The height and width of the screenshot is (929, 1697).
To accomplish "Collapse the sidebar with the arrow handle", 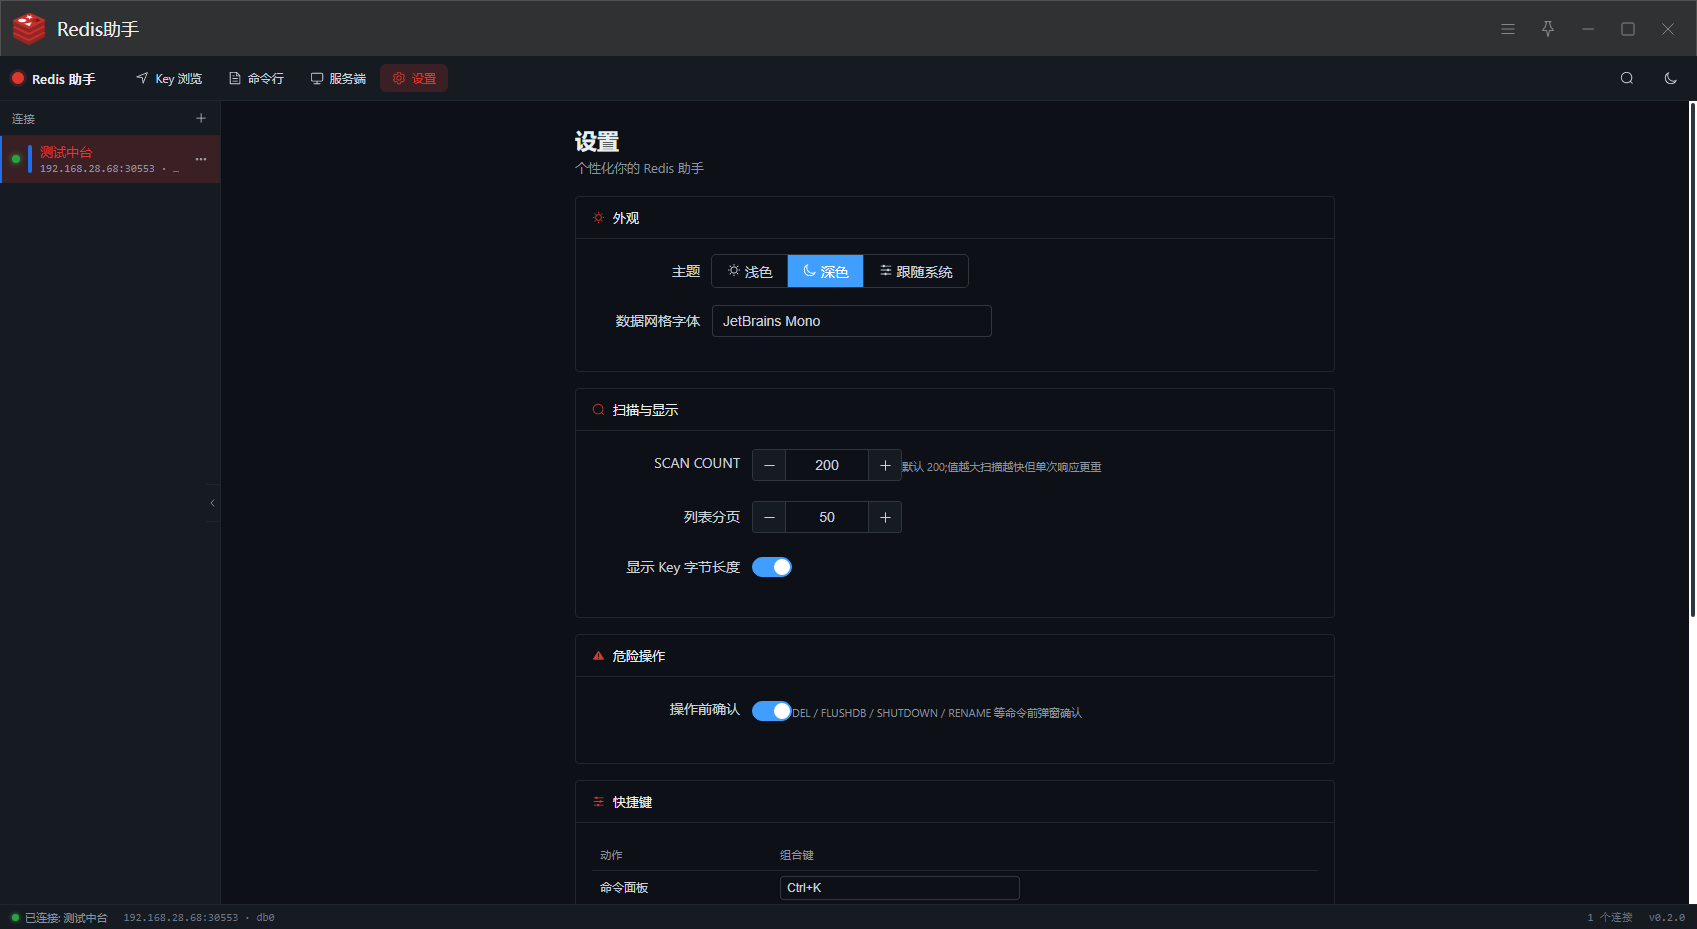I will (212, 503).
